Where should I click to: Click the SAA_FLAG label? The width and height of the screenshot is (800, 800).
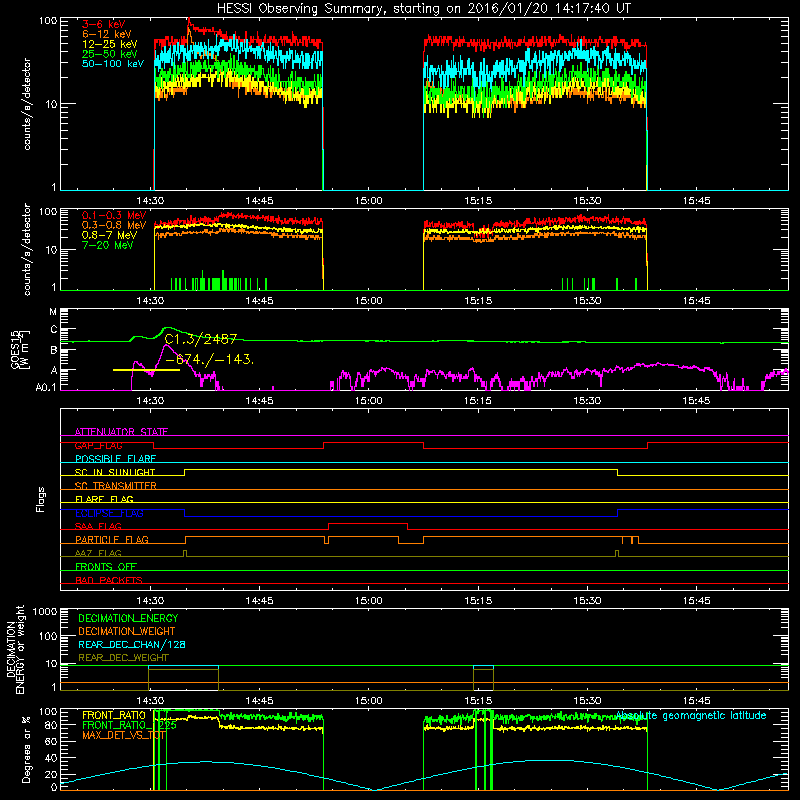coord(98,526)
